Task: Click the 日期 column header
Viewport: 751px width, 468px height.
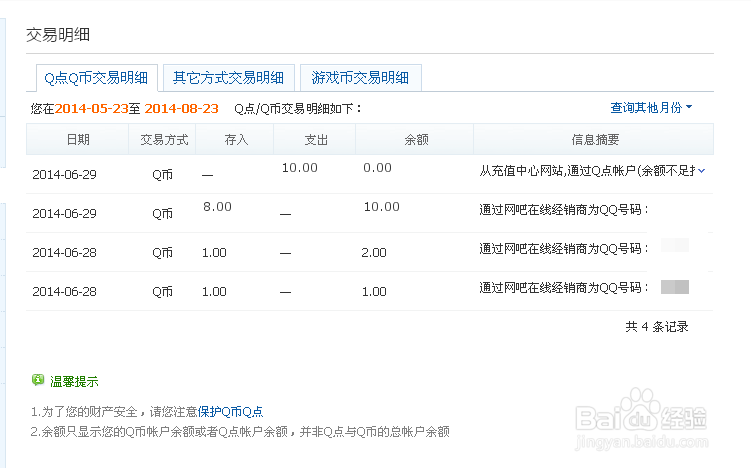Action: (x=78, y=139)
